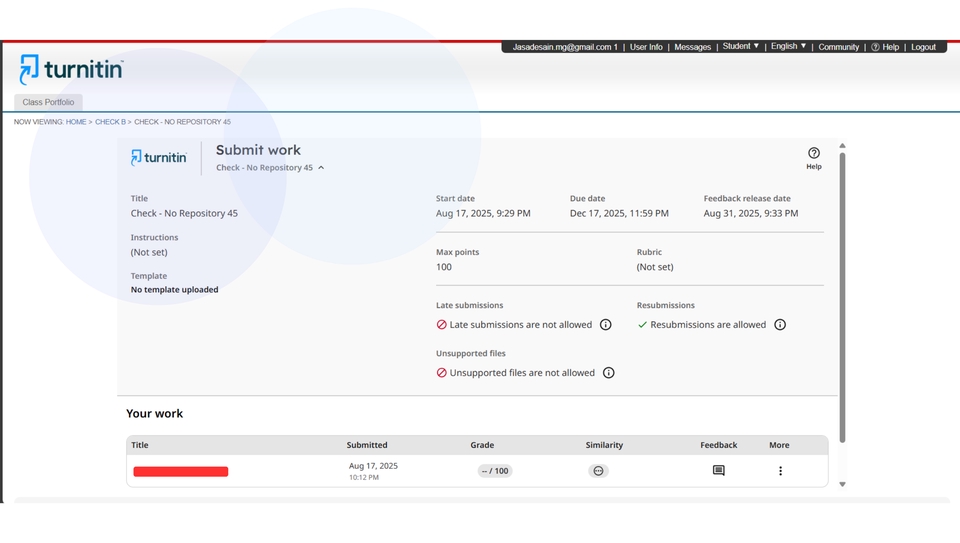The image size is (960, 543).
Task: Go to HOME breadcrumb link
Action: [x=76, y=122]
